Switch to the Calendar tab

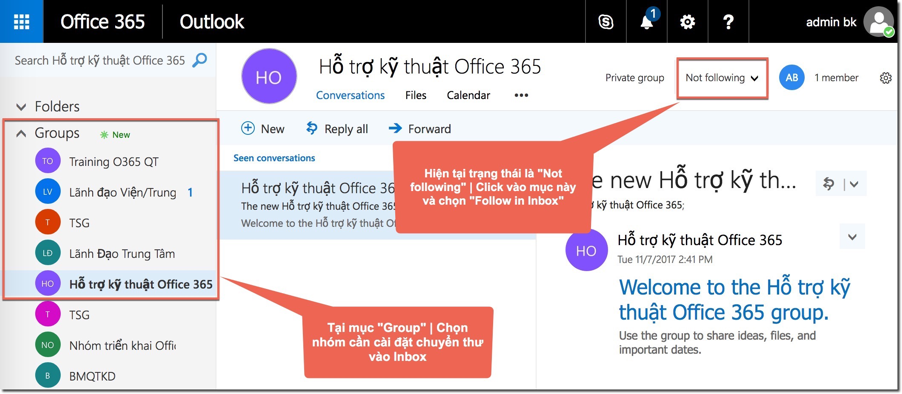468,95
